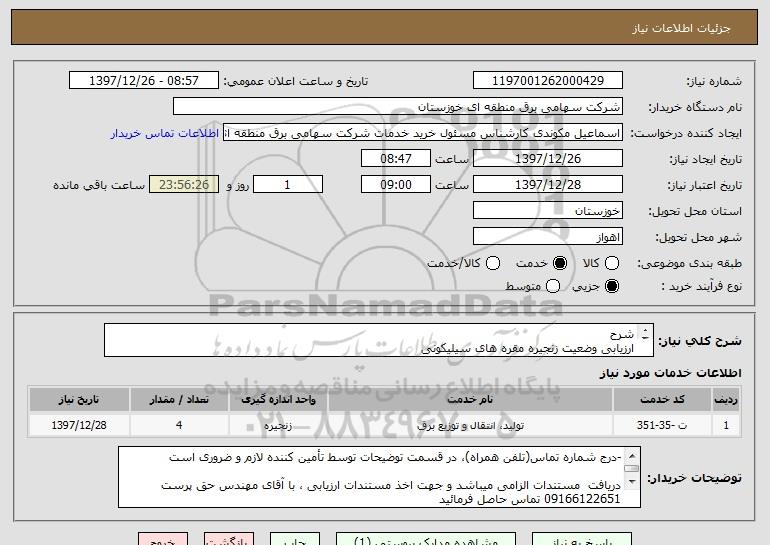
Task: Click the شماره نیاز field 1197001262000429
Action: (548, 81)
